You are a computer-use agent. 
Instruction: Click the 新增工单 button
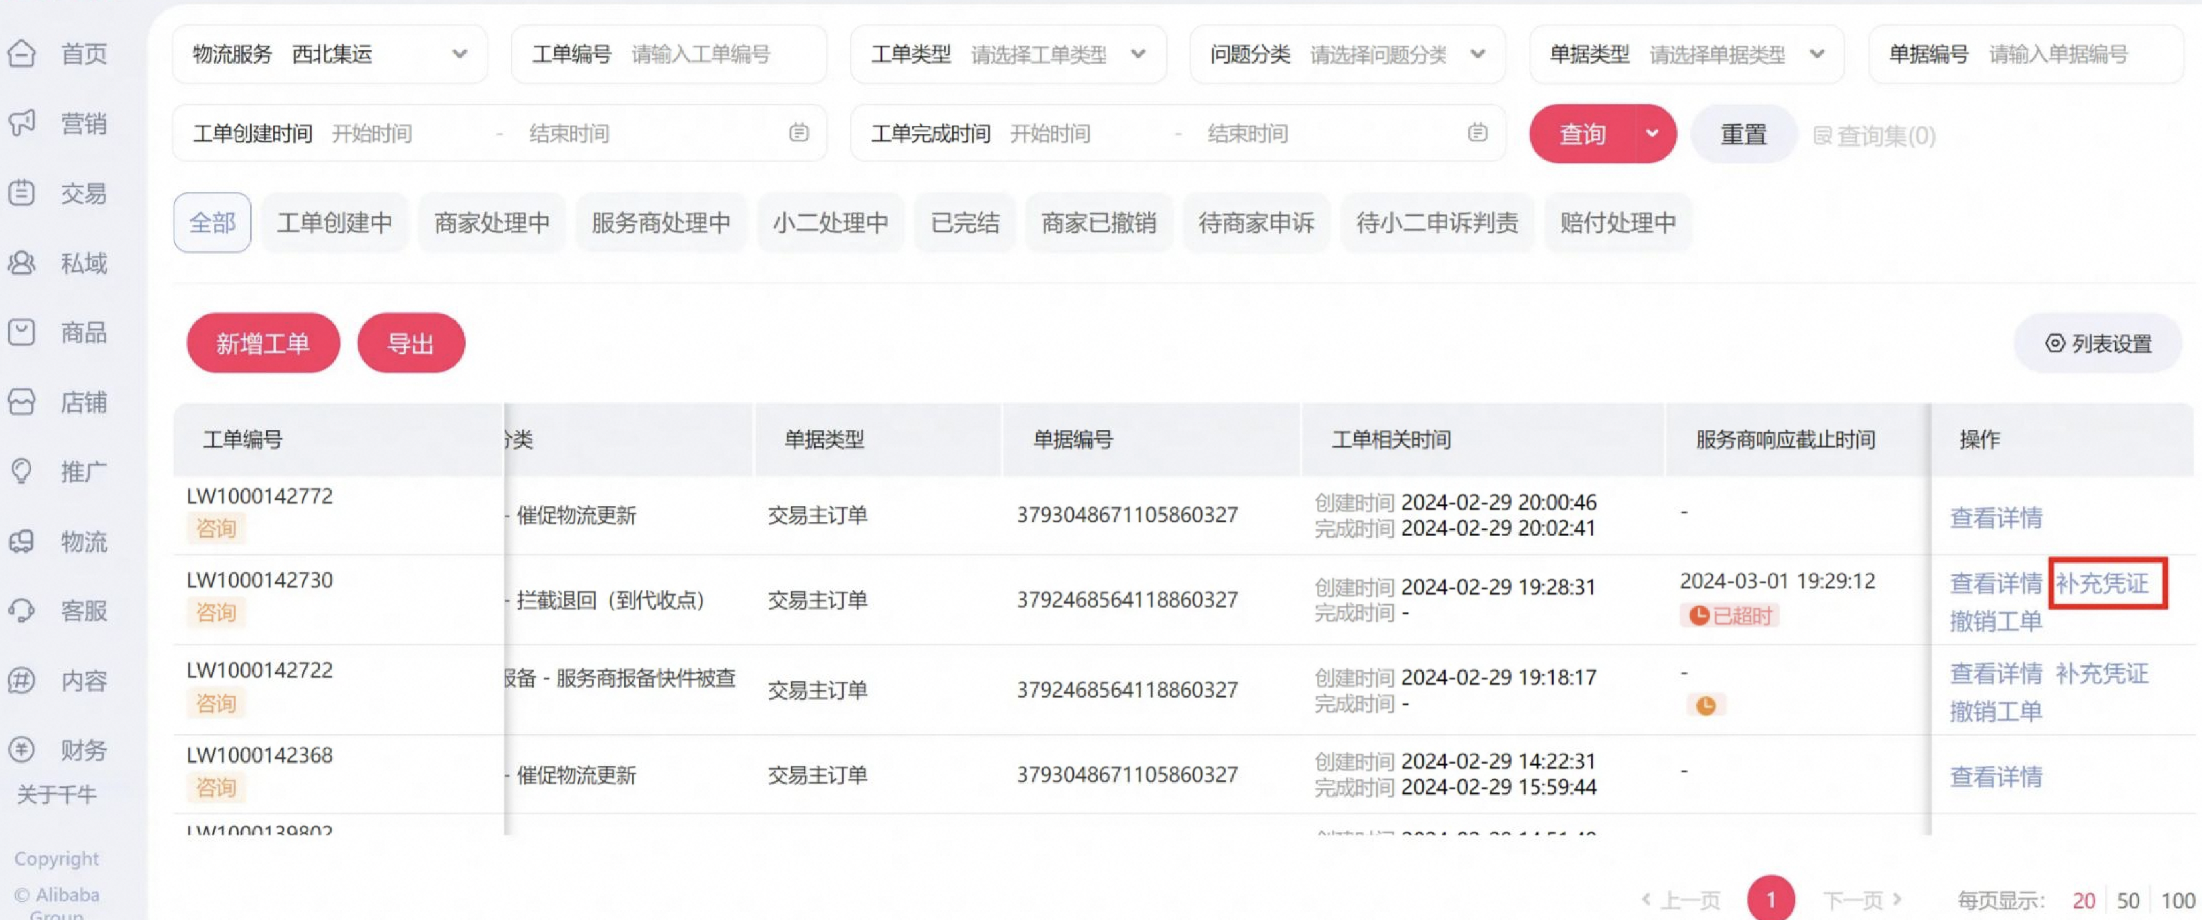(263, 343)
